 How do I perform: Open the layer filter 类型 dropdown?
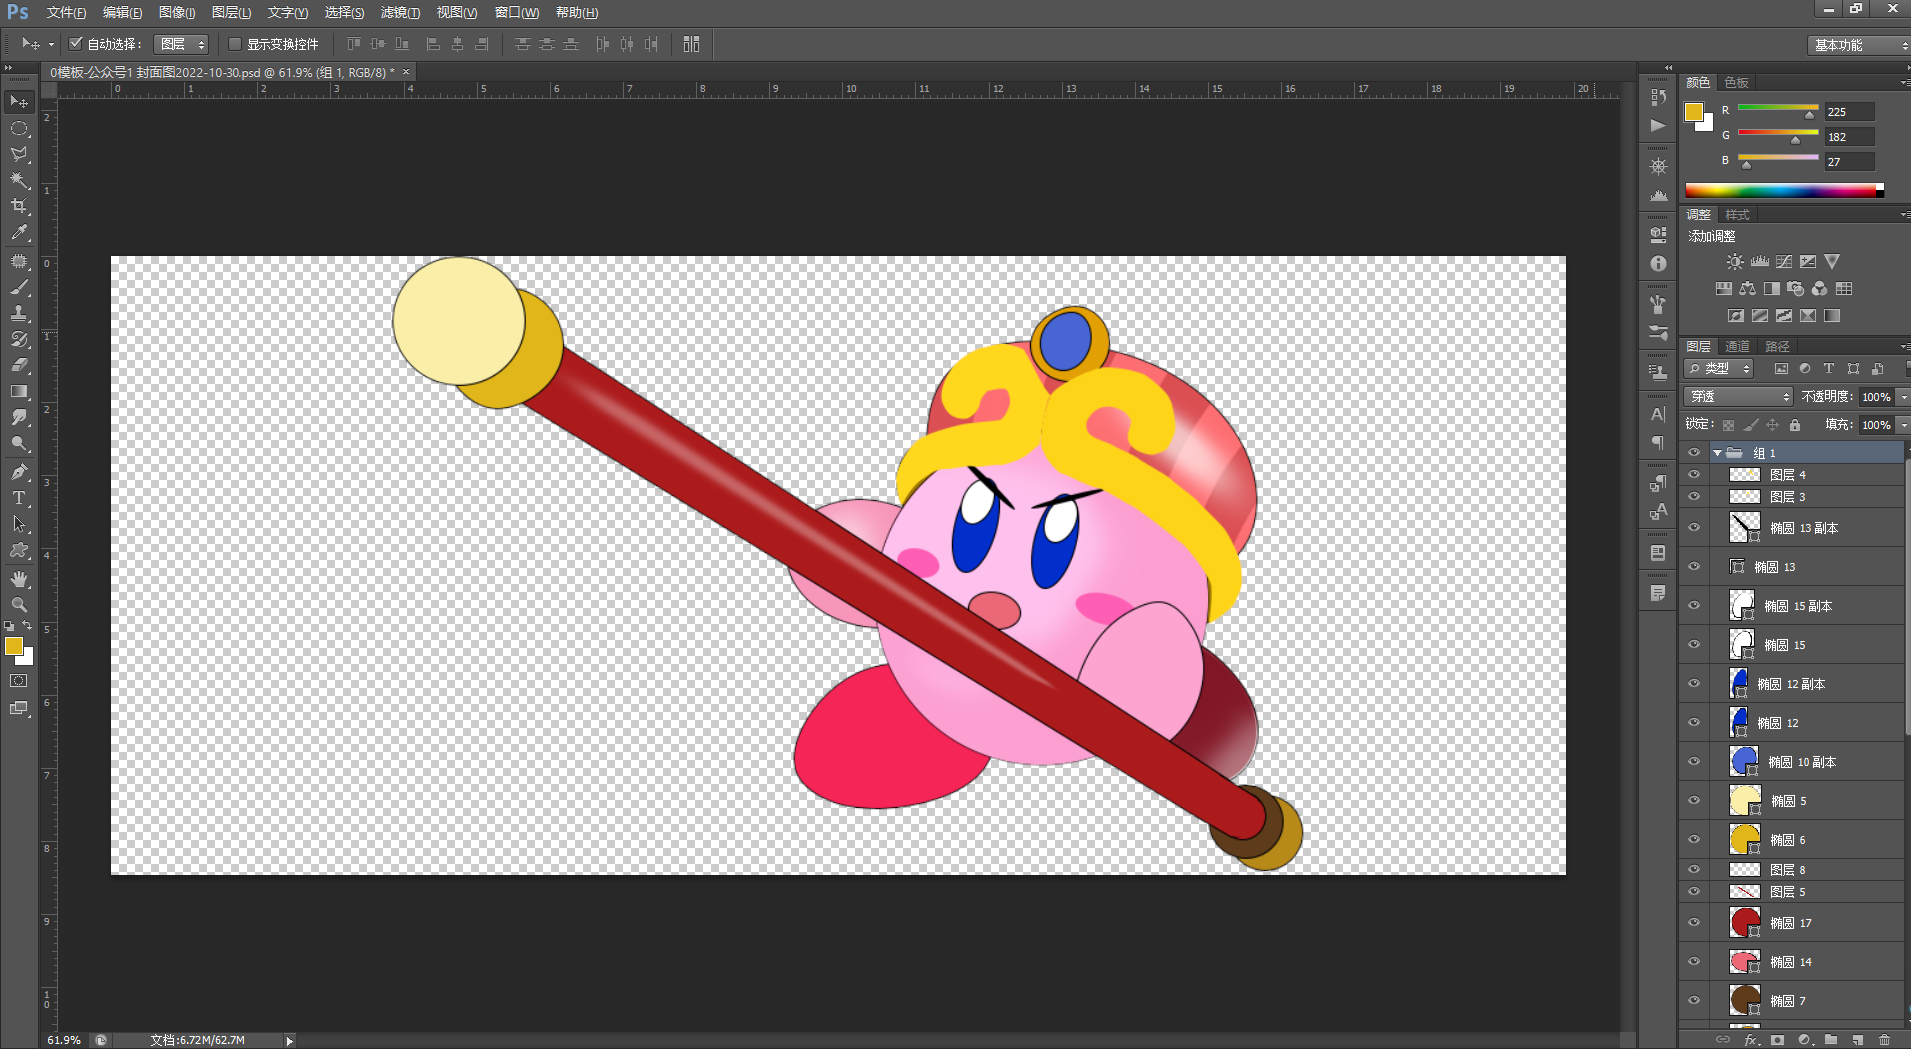(1720, 369)
